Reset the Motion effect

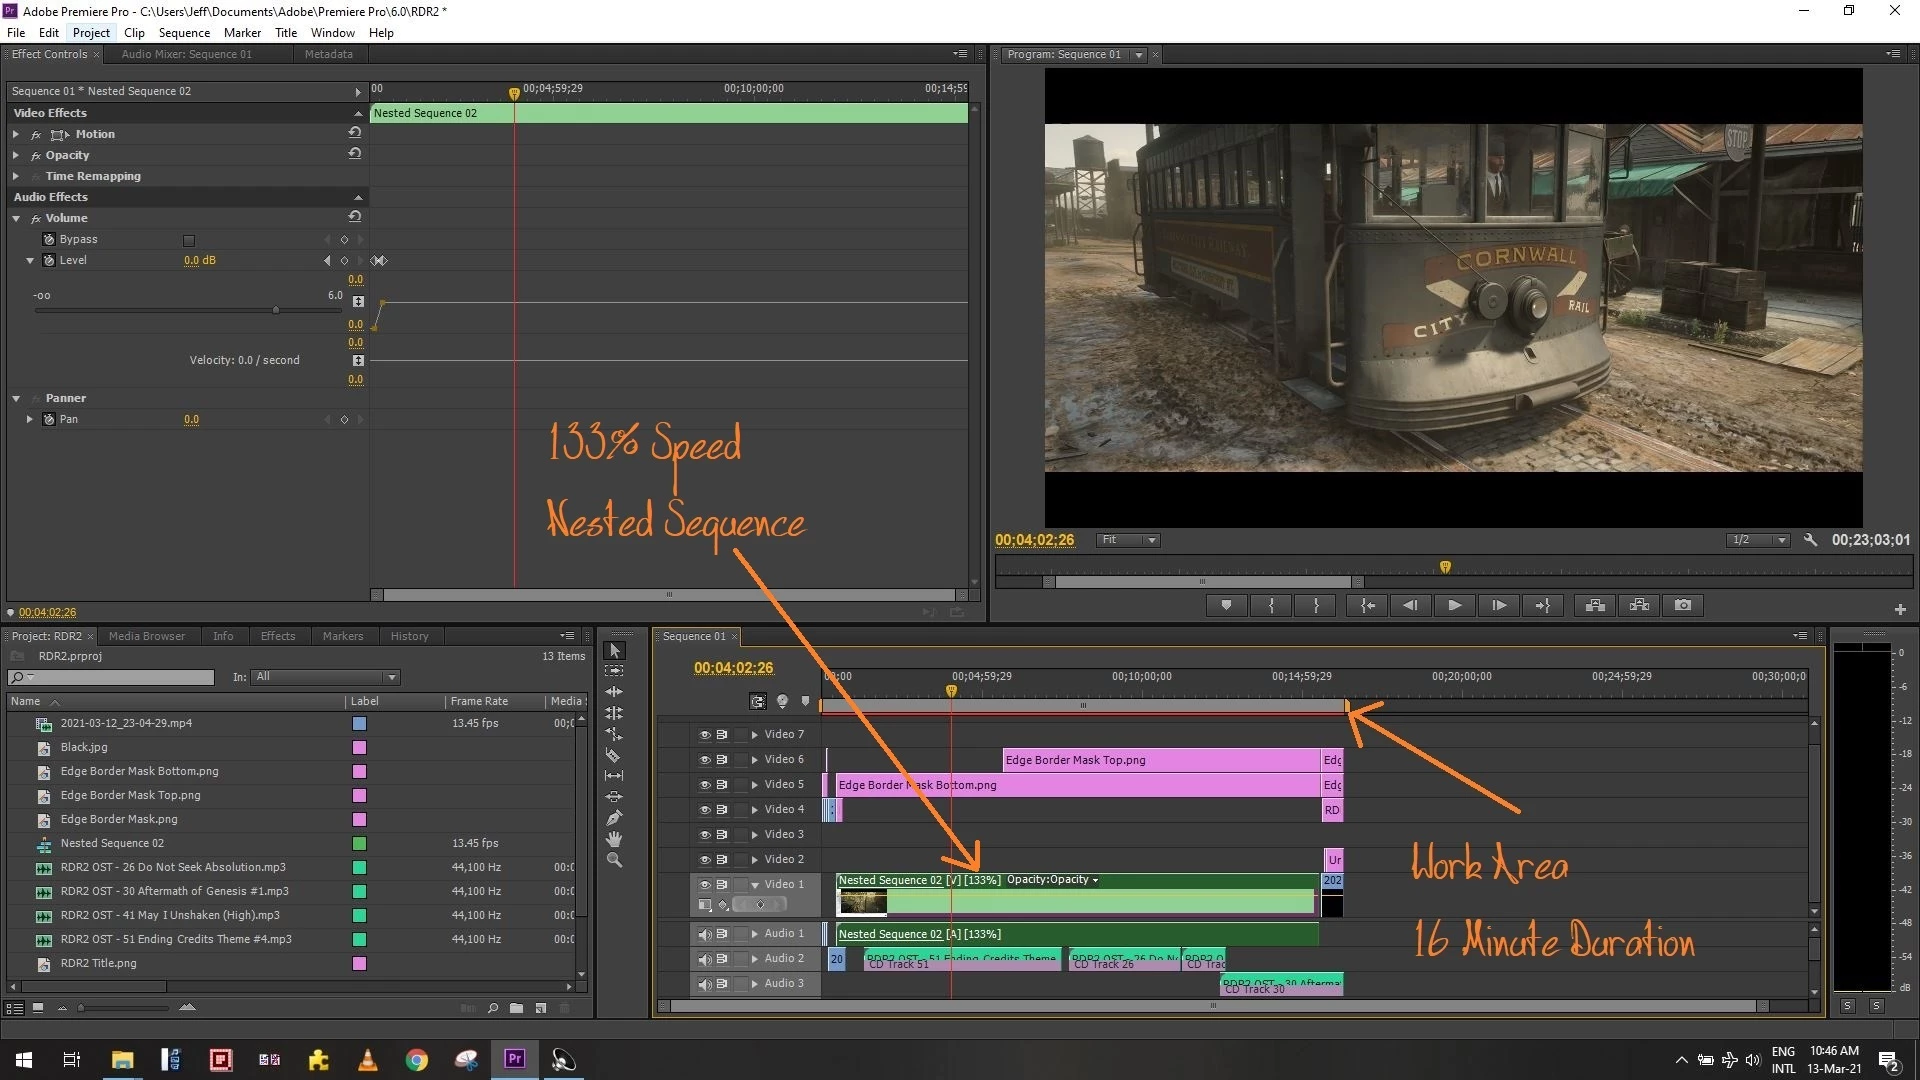pyautogui.click(x=354, y=133)
